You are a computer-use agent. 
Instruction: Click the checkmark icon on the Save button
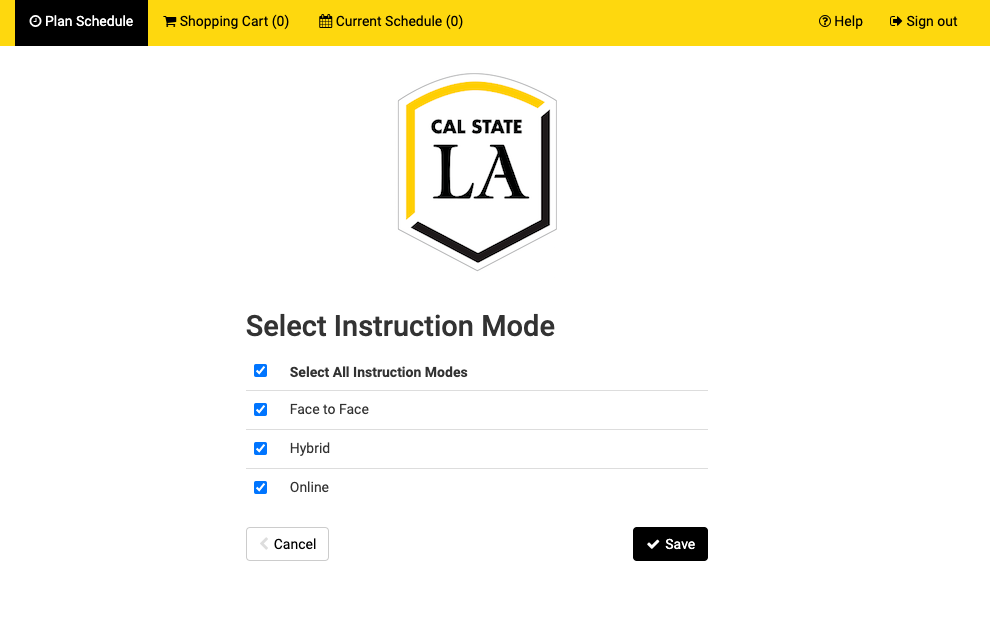point(653,544)
